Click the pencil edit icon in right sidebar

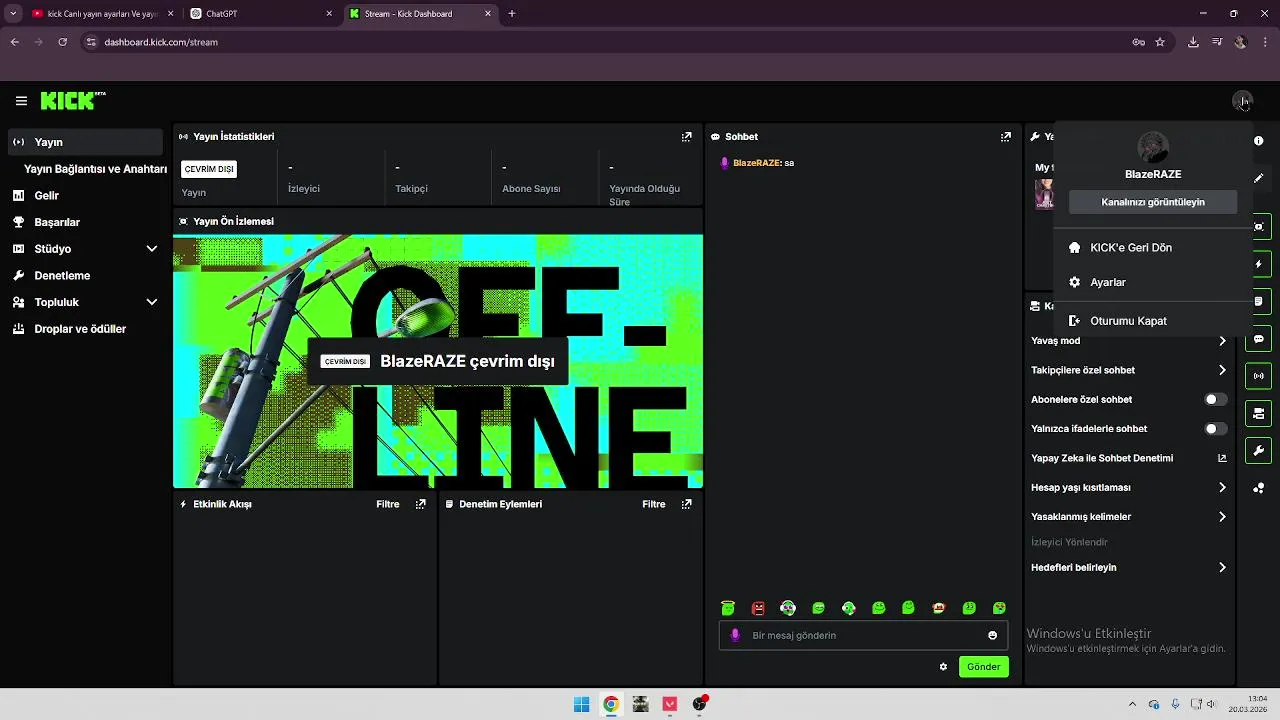1259,178
